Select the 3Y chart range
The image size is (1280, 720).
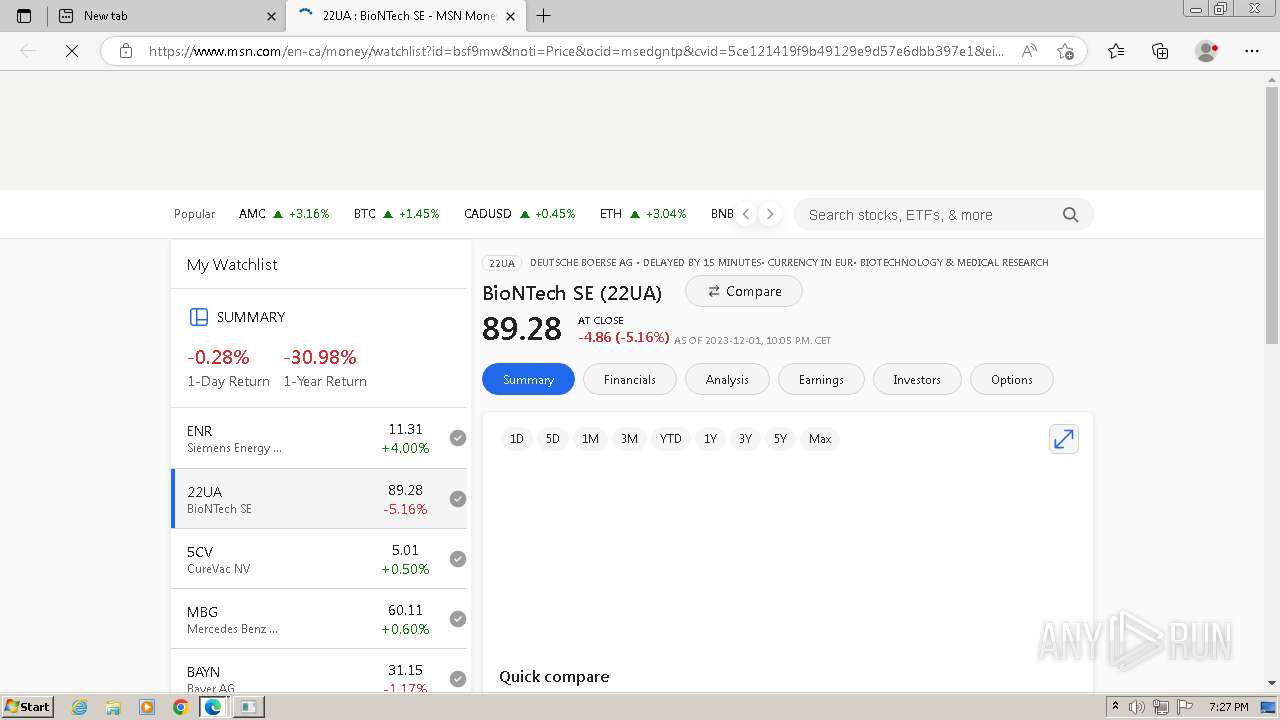tap(745, 439)
